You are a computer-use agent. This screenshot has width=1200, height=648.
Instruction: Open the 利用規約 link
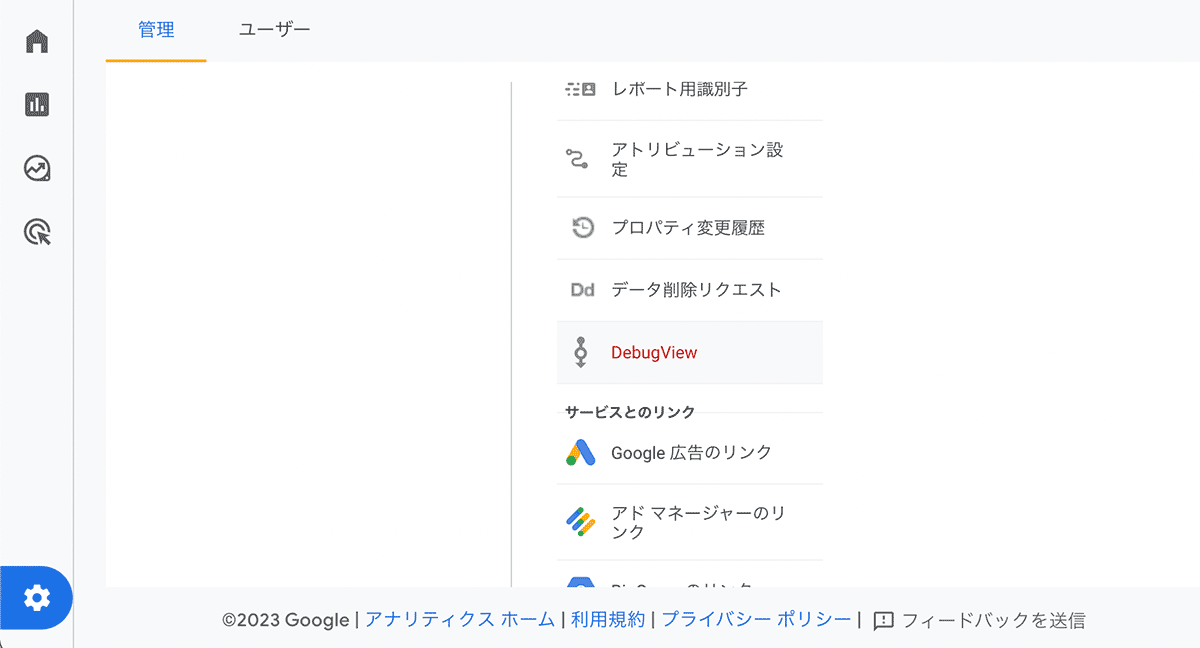[608, 620]
